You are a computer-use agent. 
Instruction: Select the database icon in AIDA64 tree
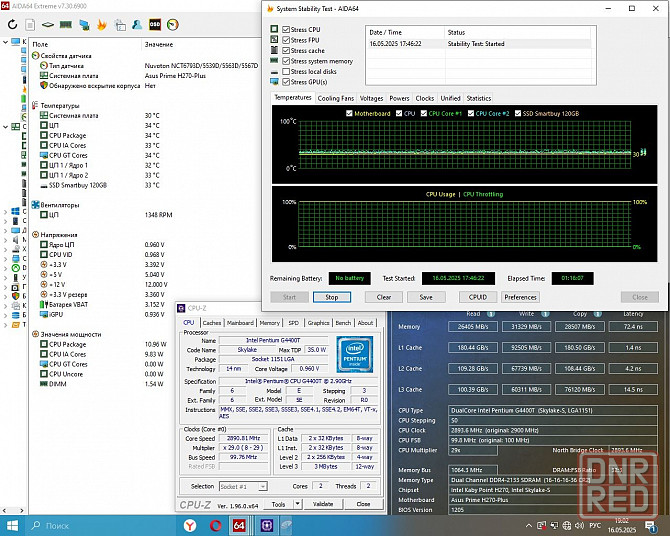click(x=15, y=315)
